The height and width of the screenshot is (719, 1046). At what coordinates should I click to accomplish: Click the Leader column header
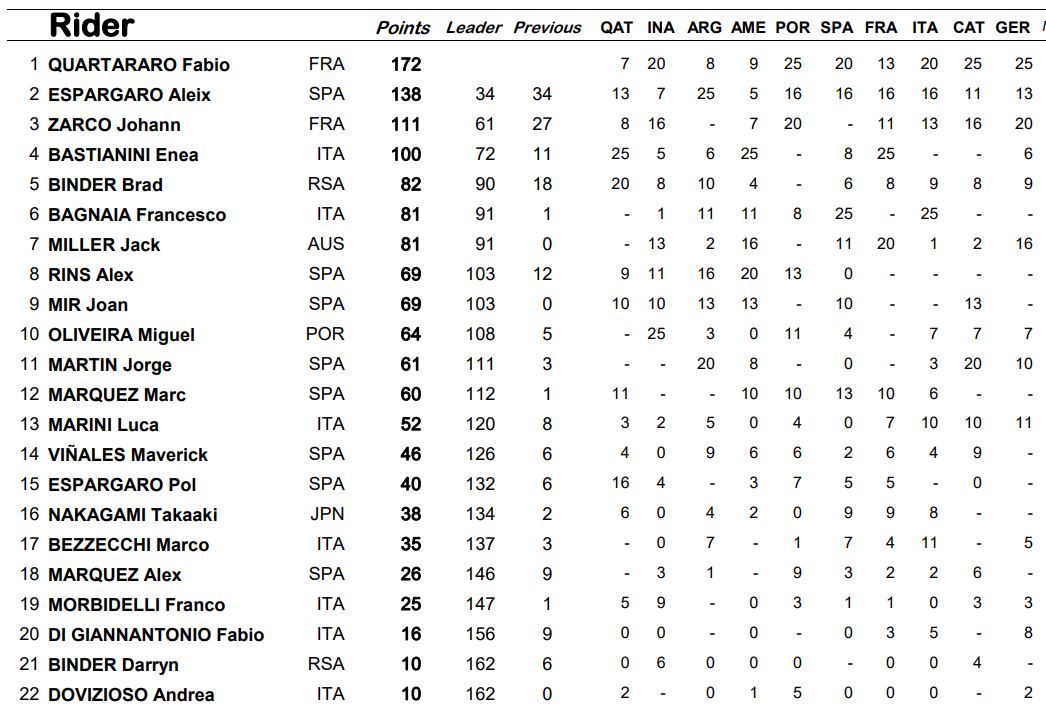[x=473, y=28]
